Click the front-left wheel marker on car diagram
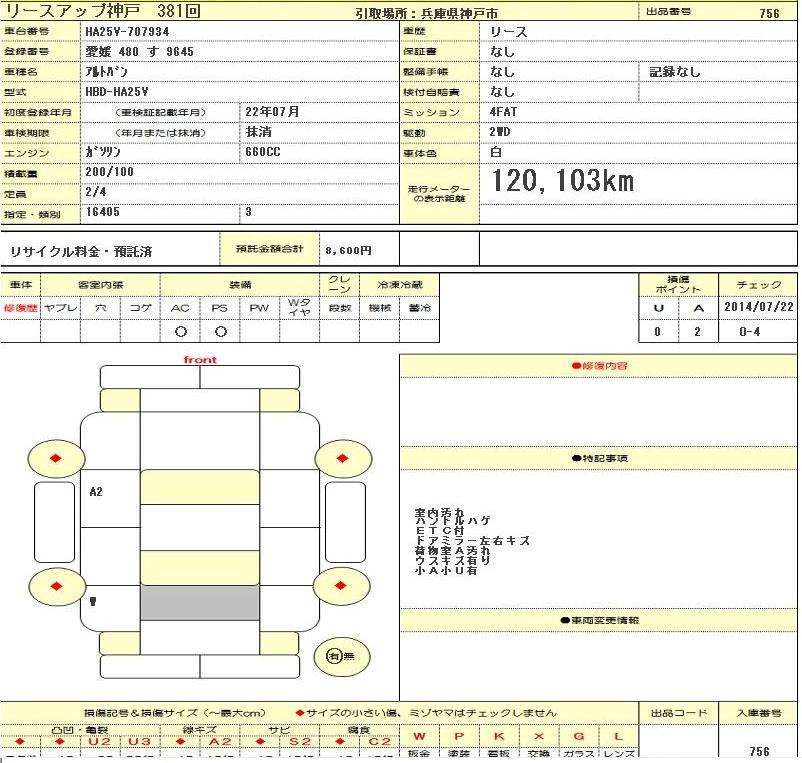 (x=55, y=458)
